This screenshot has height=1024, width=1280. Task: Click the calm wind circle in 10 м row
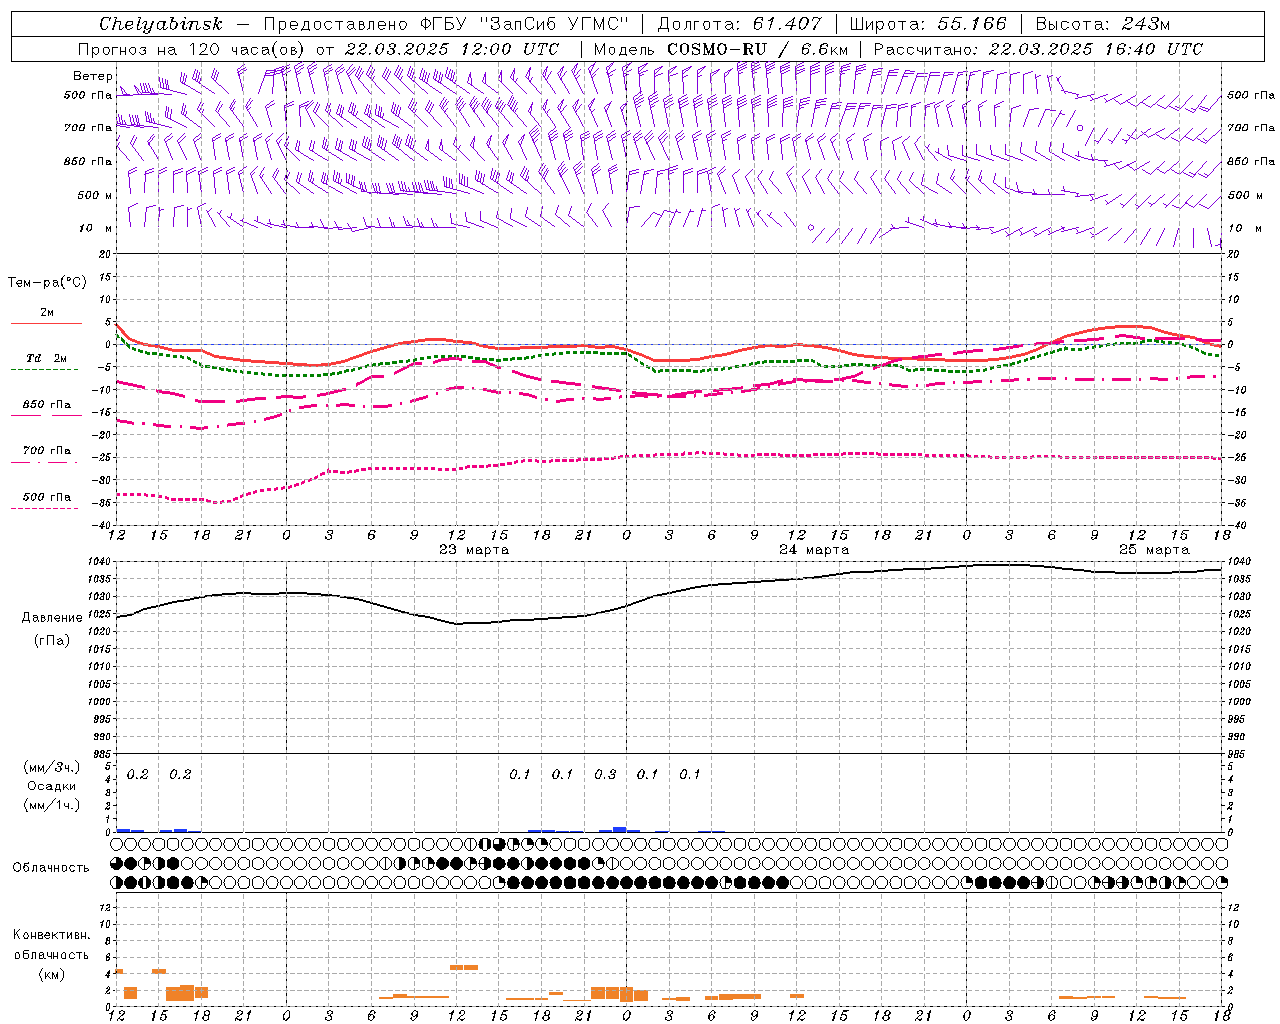811,228
